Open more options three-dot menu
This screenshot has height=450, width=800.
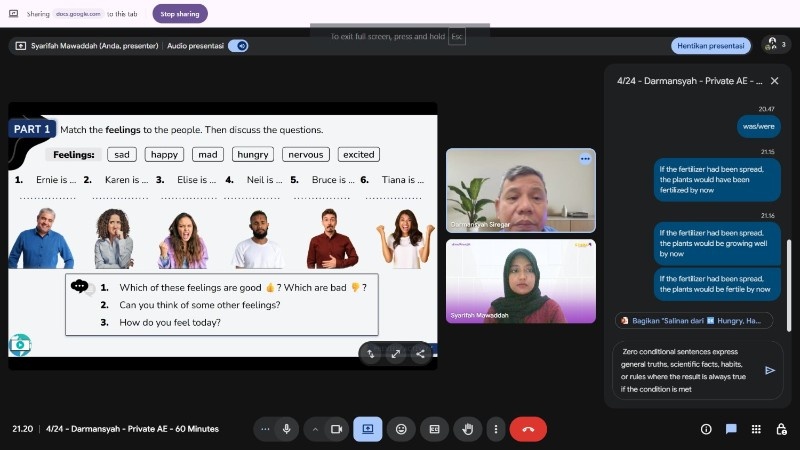495,429
